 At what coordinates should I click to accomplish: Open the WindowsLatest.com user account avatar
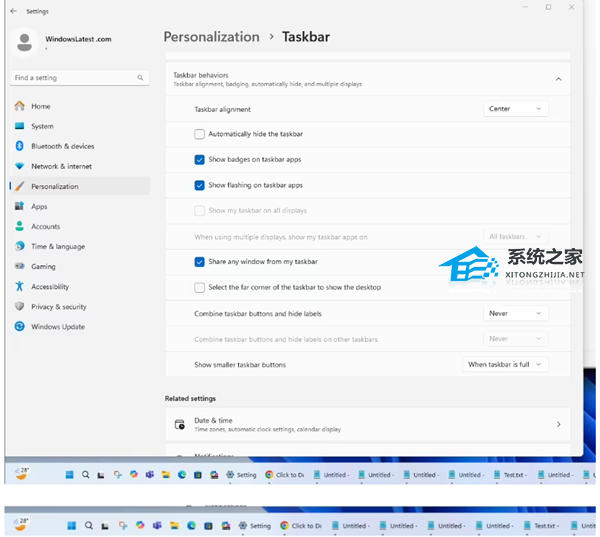[24, 42]
